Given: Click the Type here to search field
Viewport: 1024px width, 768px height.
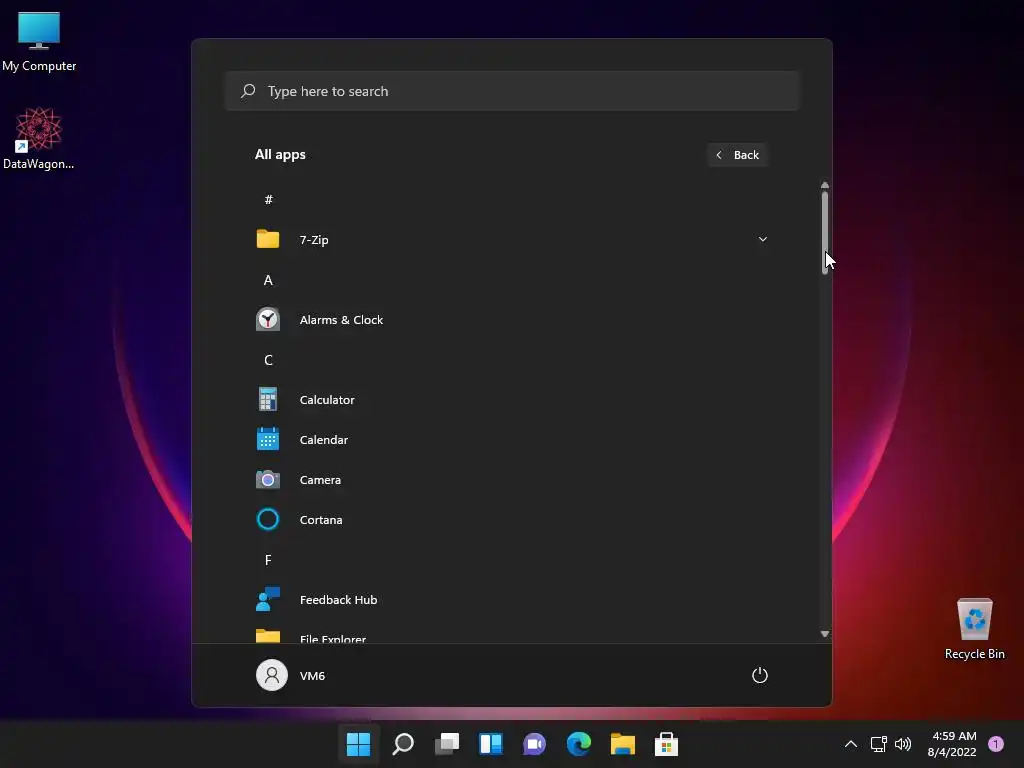Looking at the screenshot, I should tap(512, 91).
